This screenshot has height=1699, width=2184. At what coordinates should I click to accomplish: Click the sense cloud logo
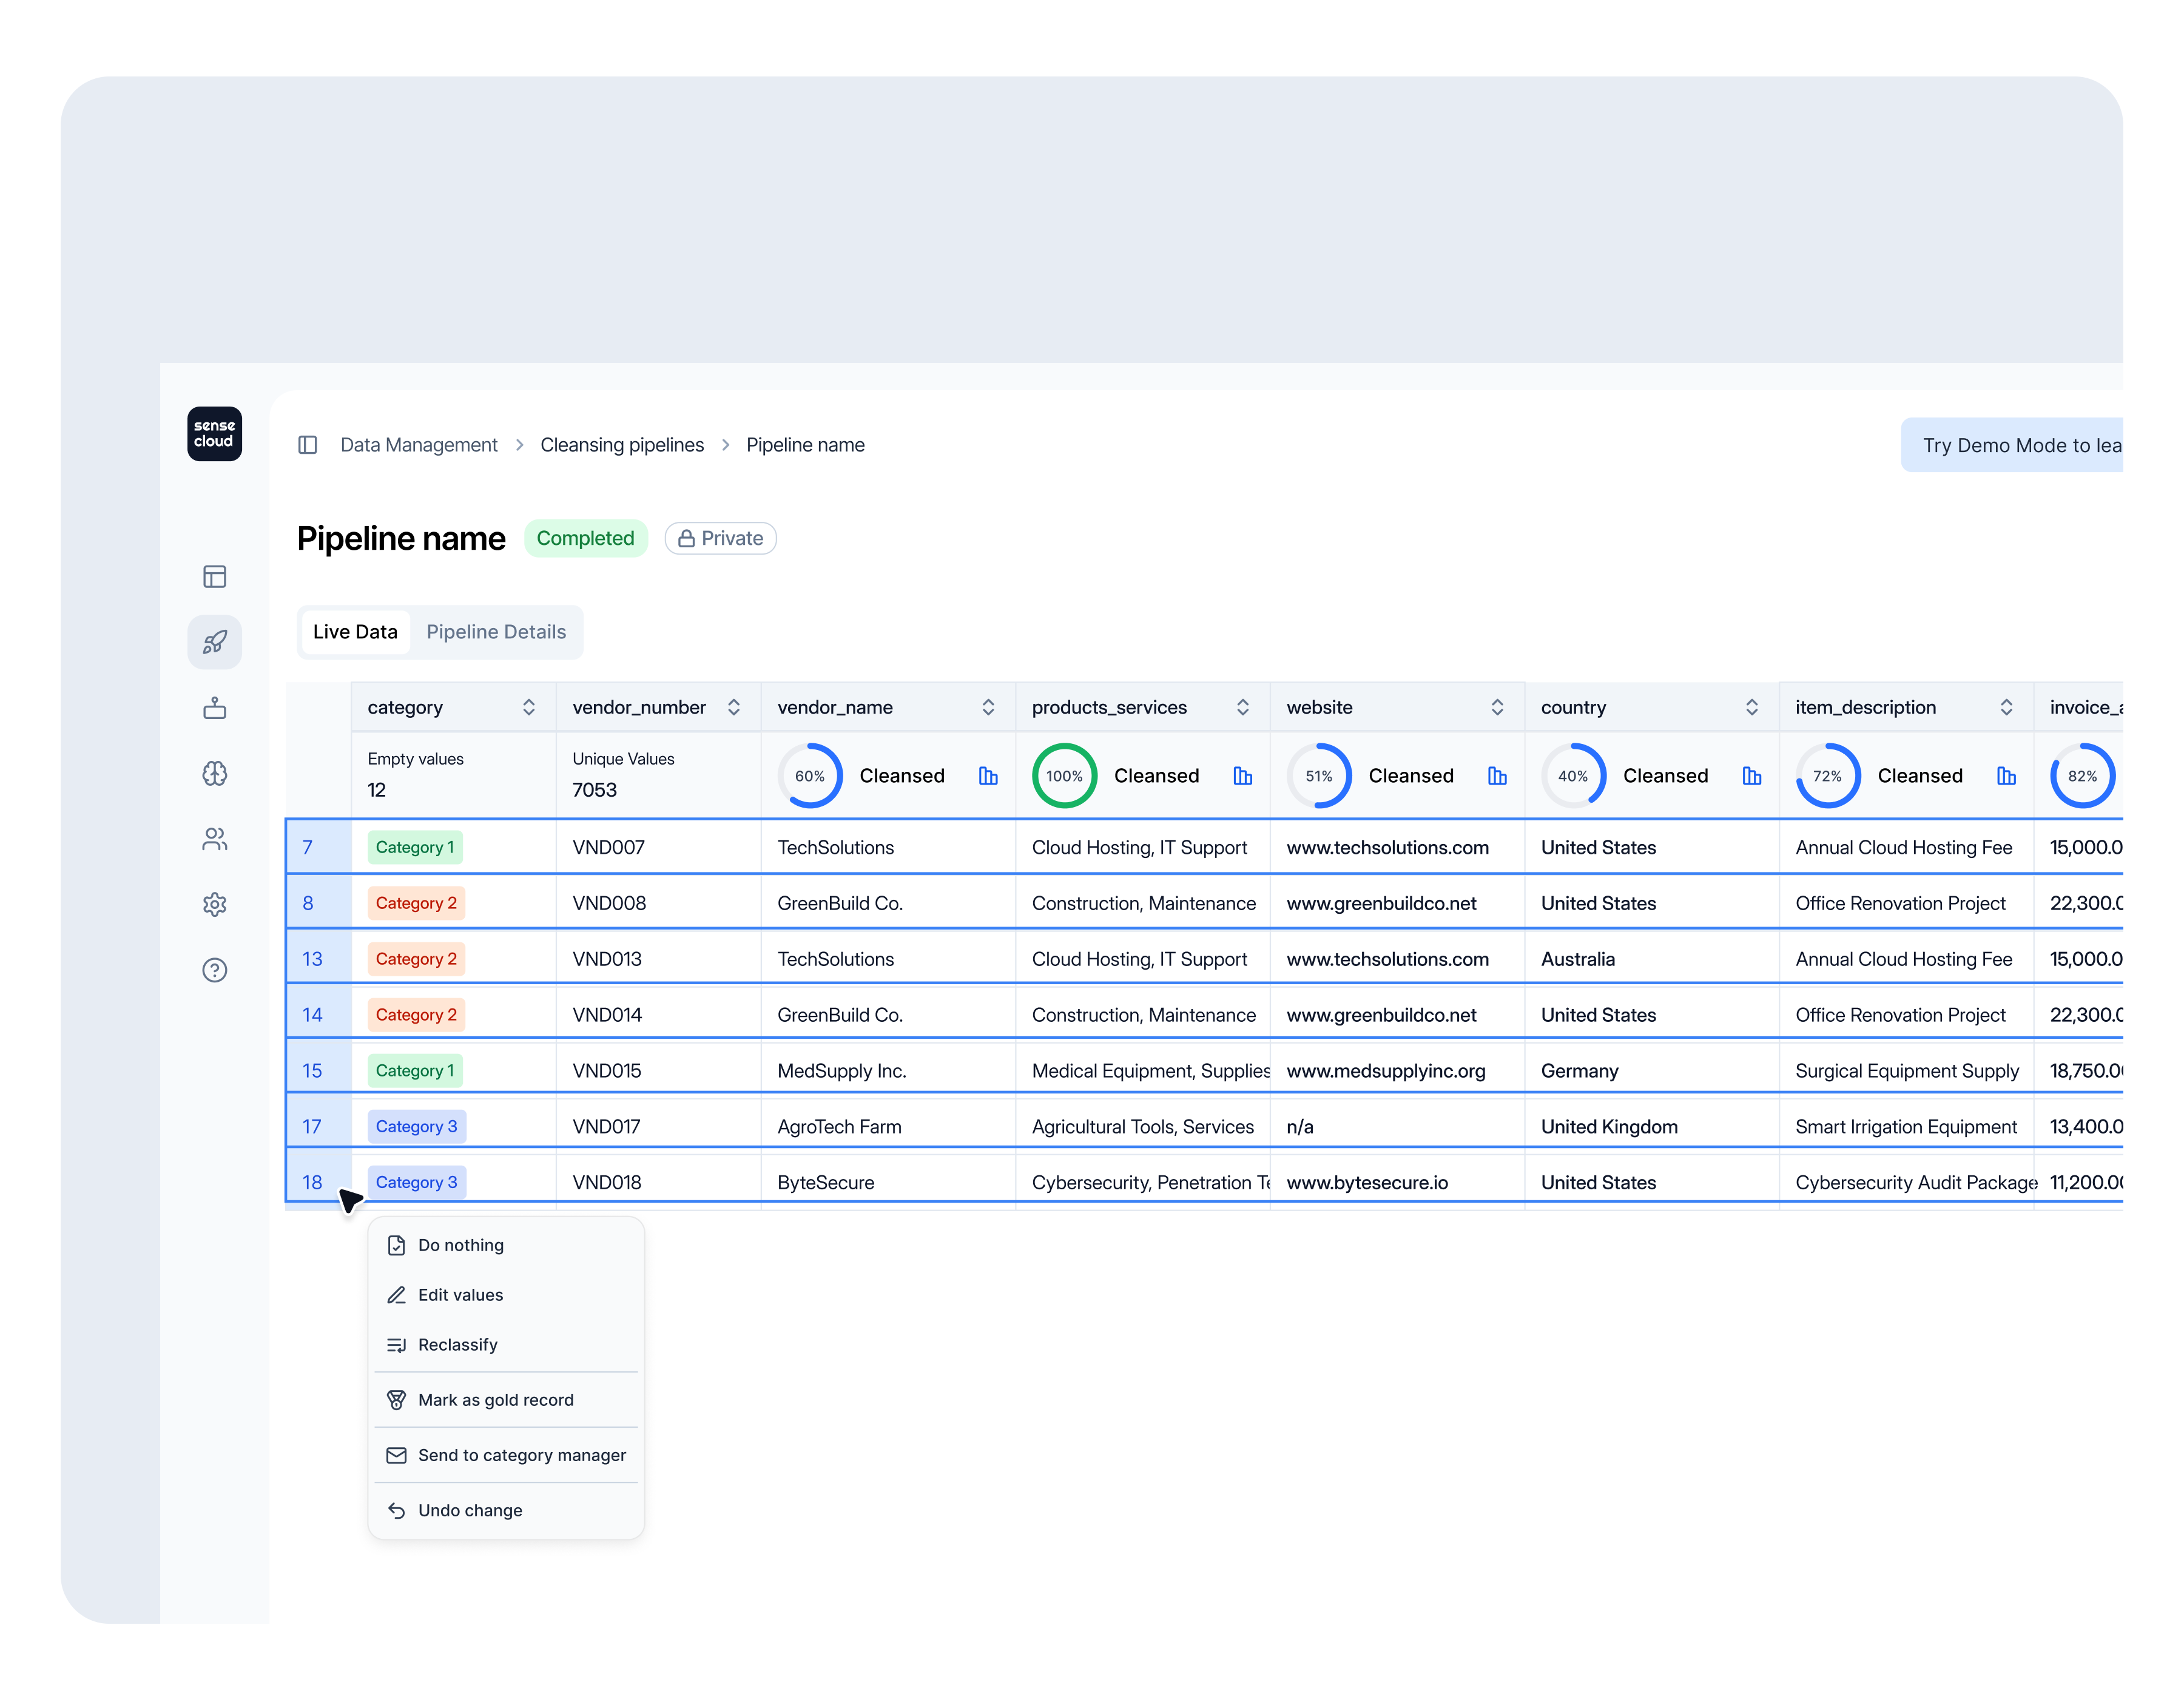214,433
